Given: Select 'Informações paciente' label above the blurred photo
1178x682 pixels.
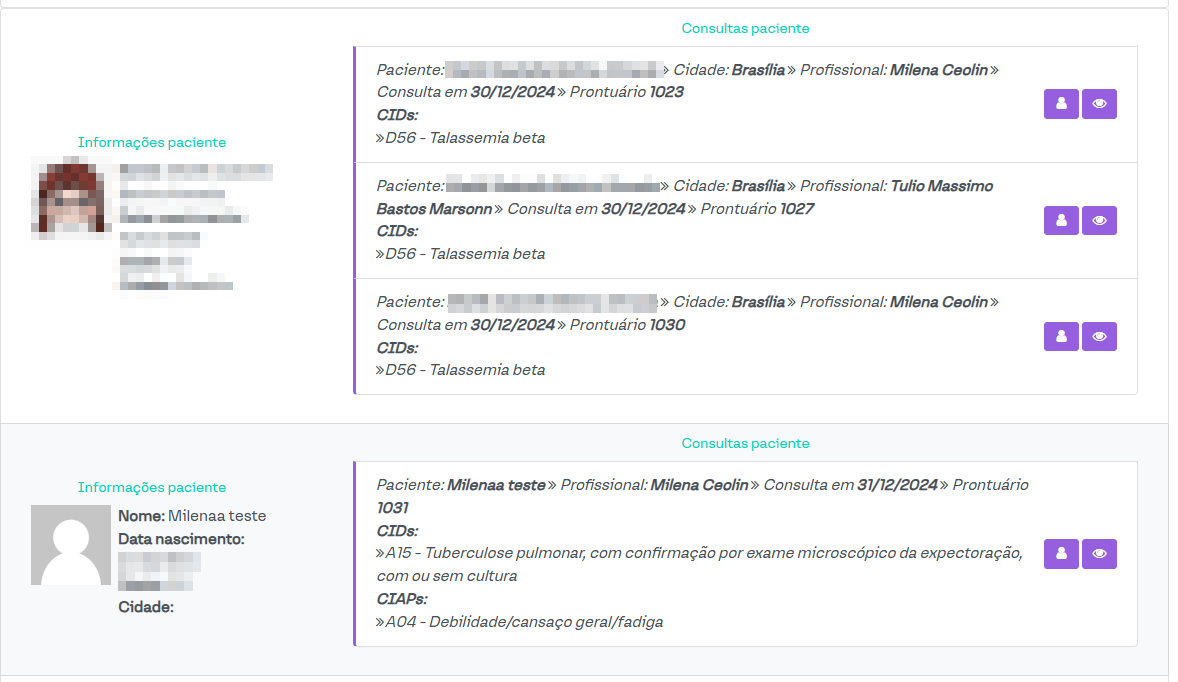Looking at the screenshot, I should click(152, 143).
